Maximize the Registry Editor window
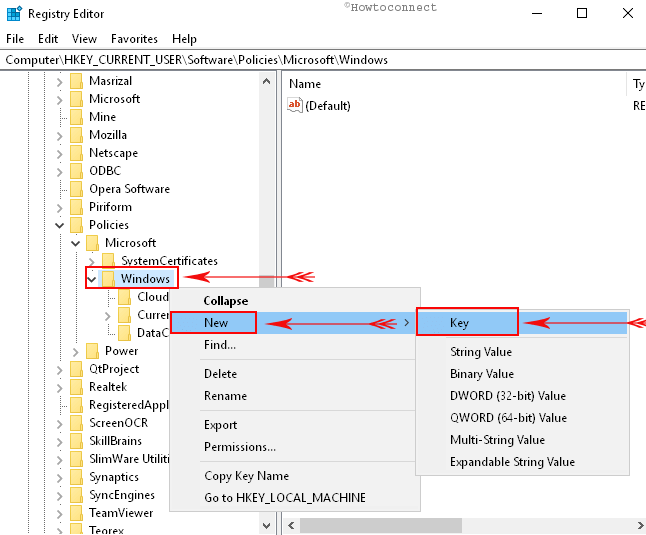 [582, 14]
